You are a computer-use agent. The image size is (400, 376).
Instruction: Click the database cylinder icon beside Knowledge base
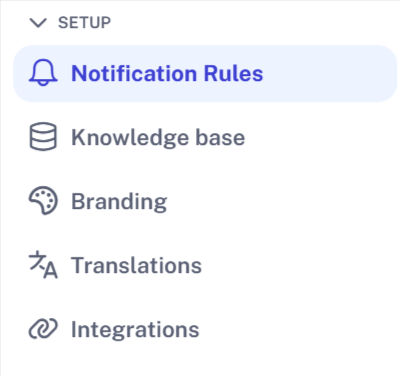coord(43,137)
